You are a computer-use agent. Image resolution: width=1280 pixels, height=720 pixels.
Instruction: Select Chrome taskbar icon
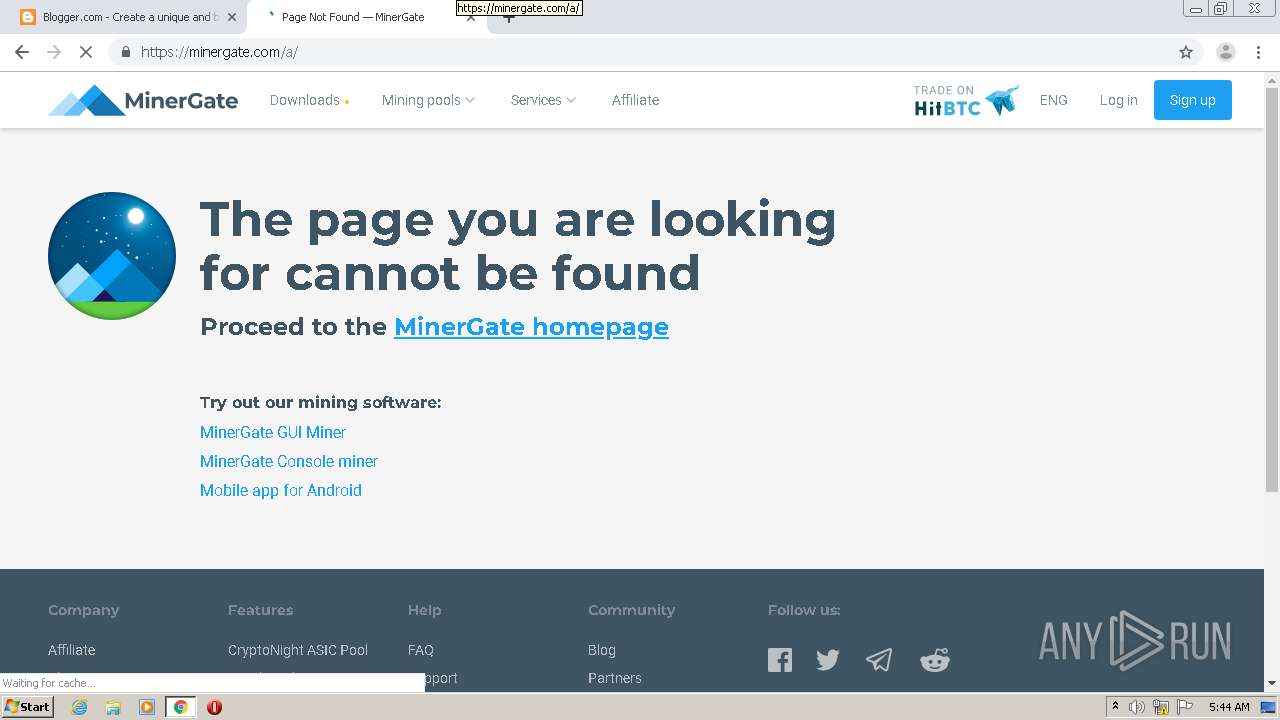pyautogui.click(x=180, y=707)
